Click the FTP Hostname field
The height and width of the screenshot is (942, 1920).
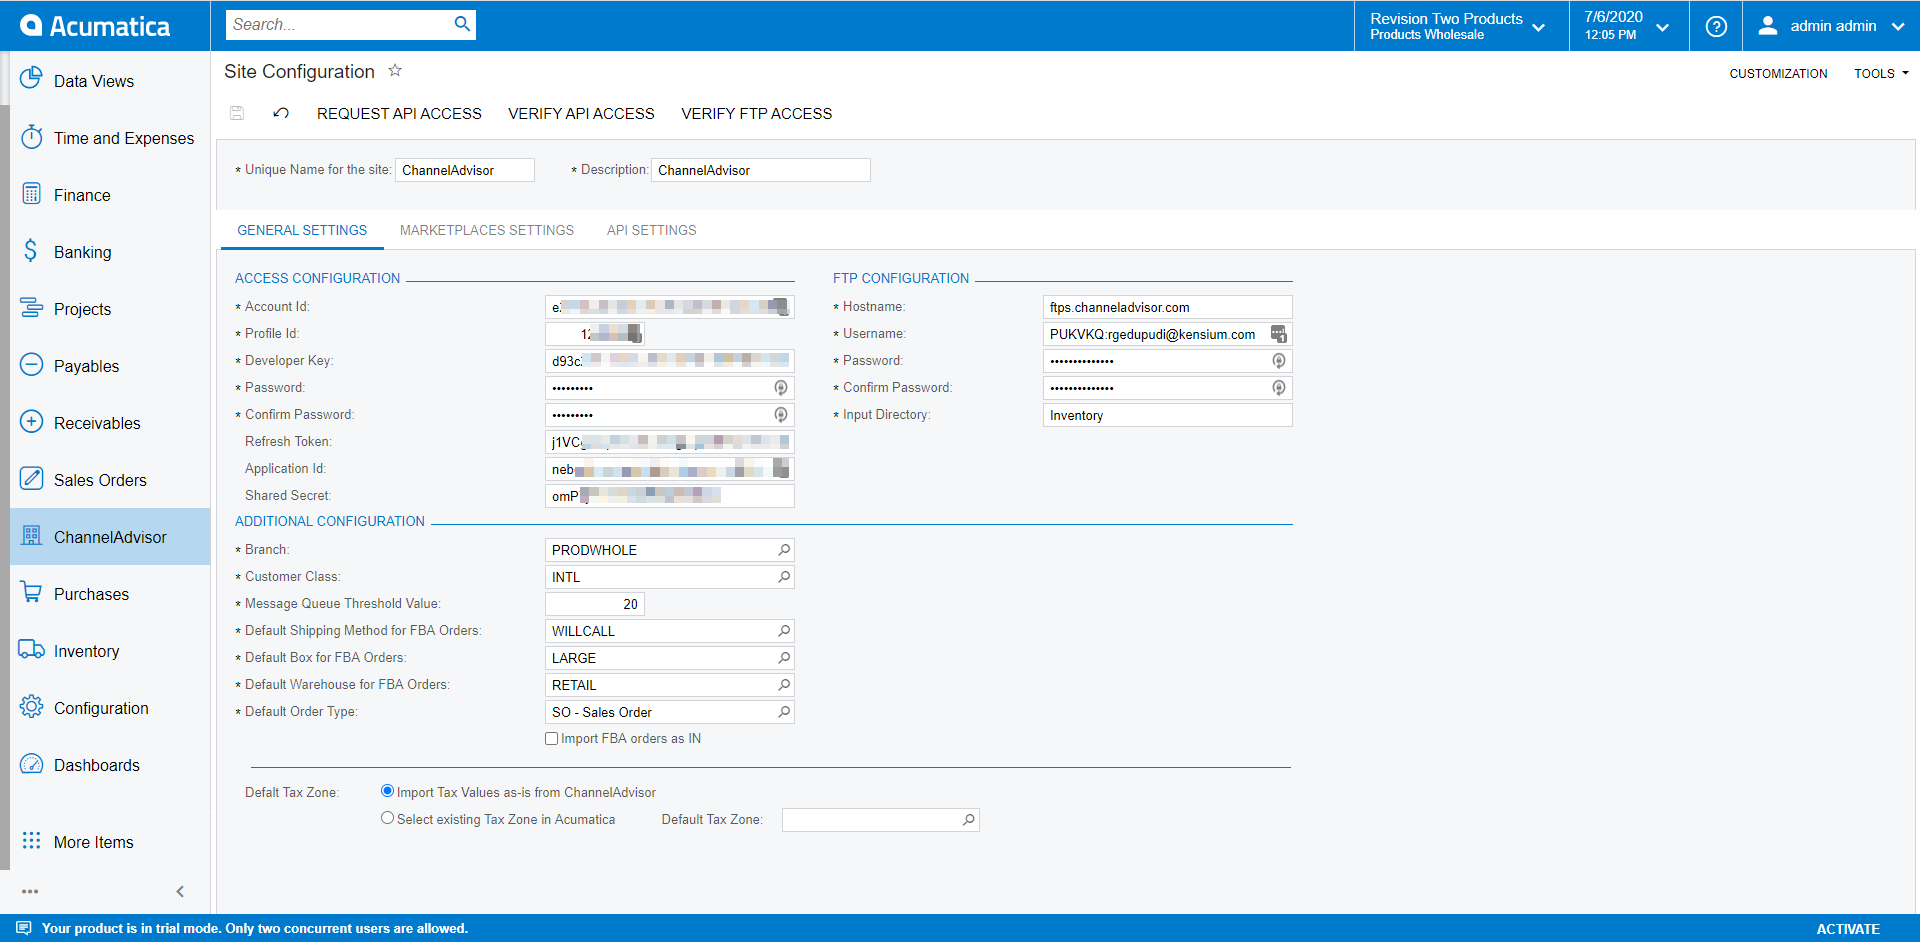click(x=1168, y=307)
